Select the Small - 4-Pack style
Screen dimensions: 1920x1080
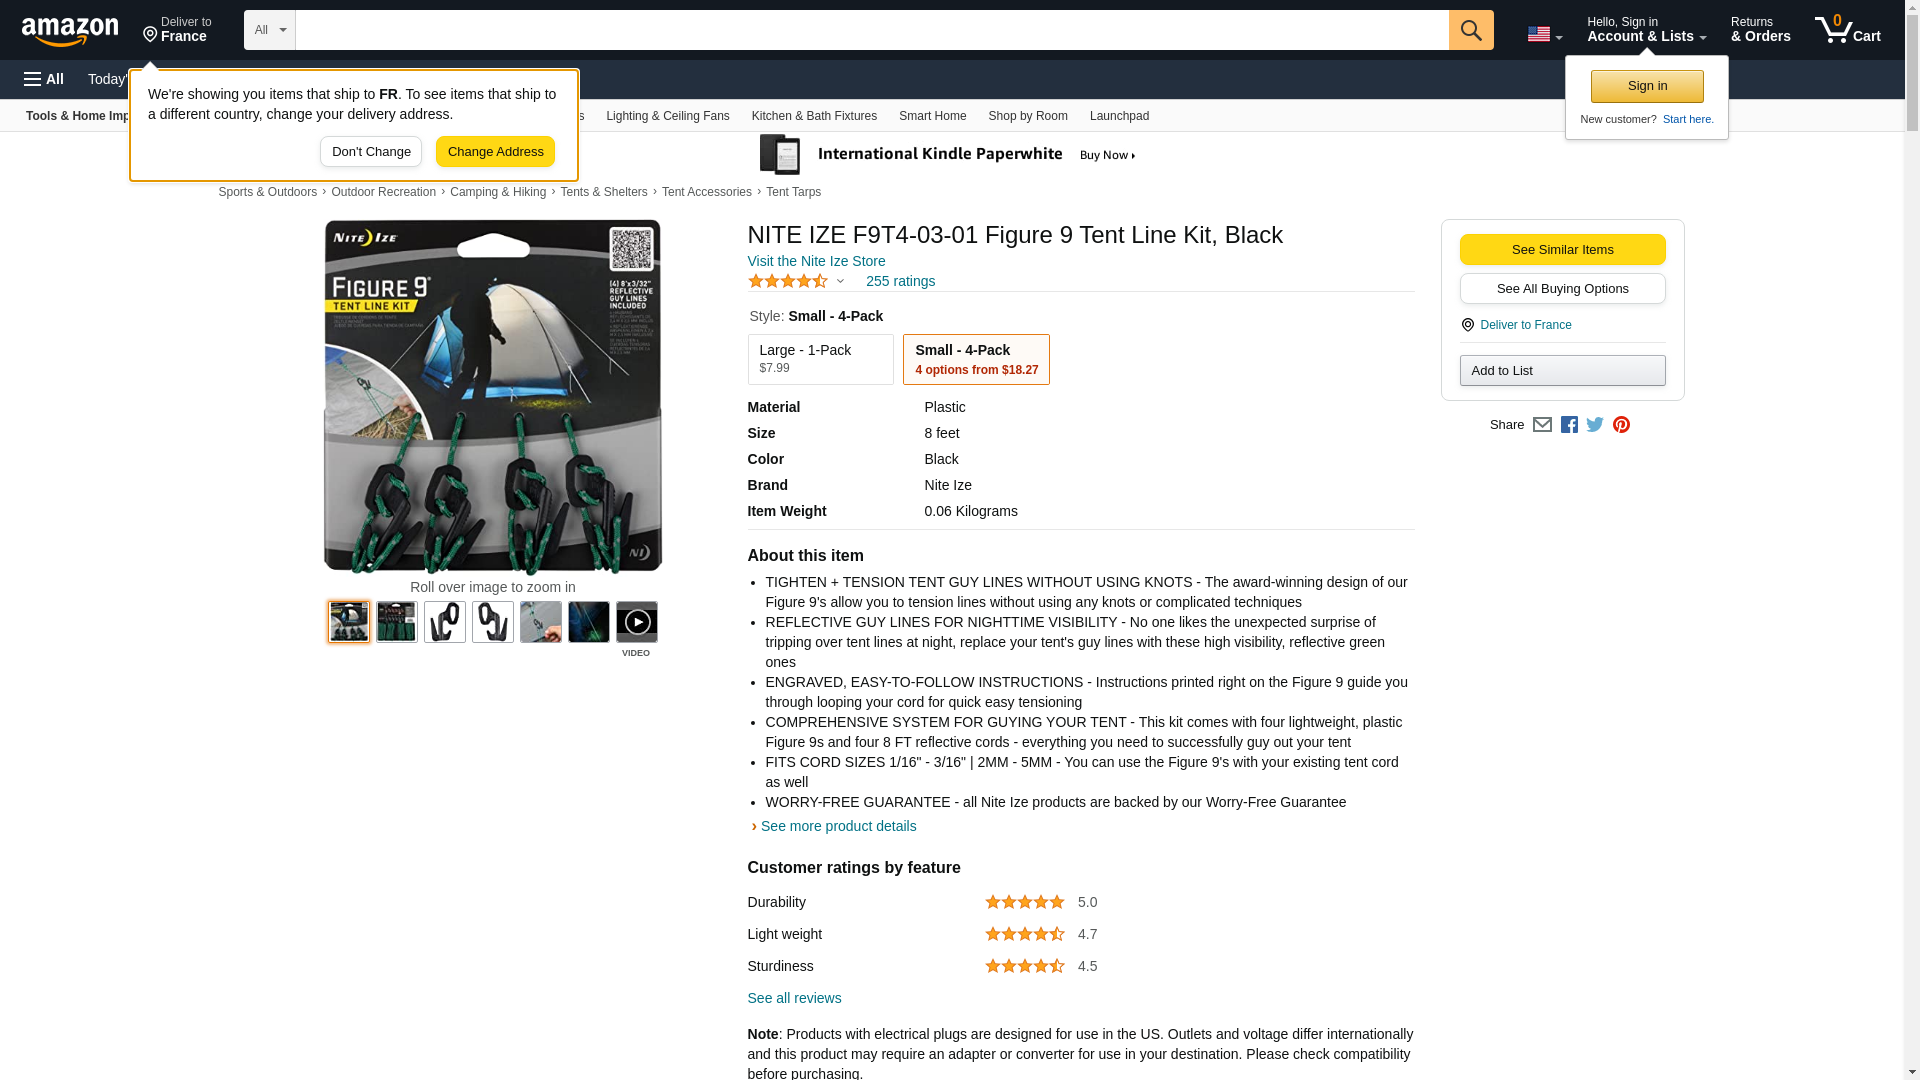(975, 359)
